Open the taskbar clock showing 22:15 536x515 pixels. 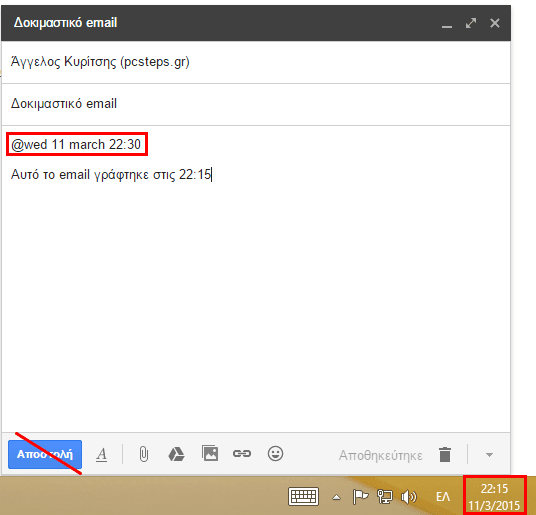coord(494,497)
